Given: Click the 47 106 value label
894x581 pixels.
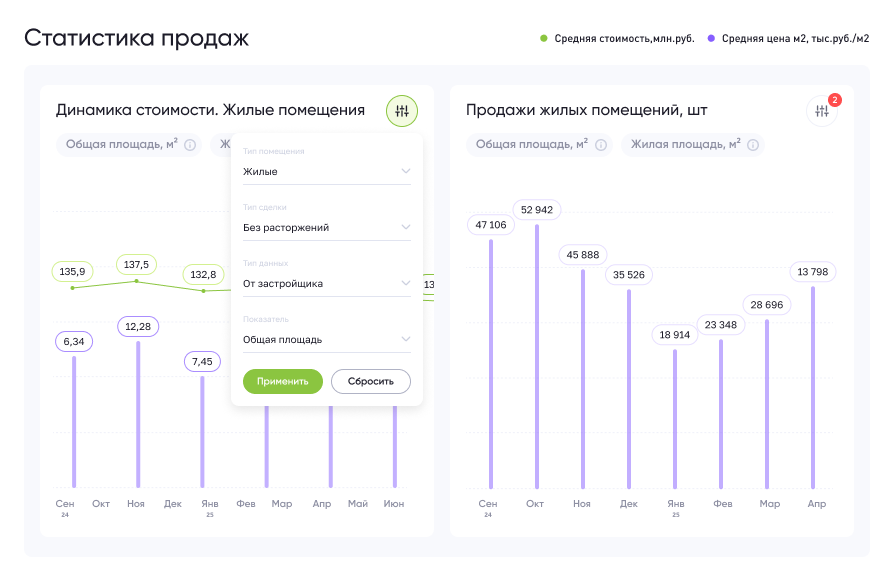Looking at the screenshot, I should (491, 225).
